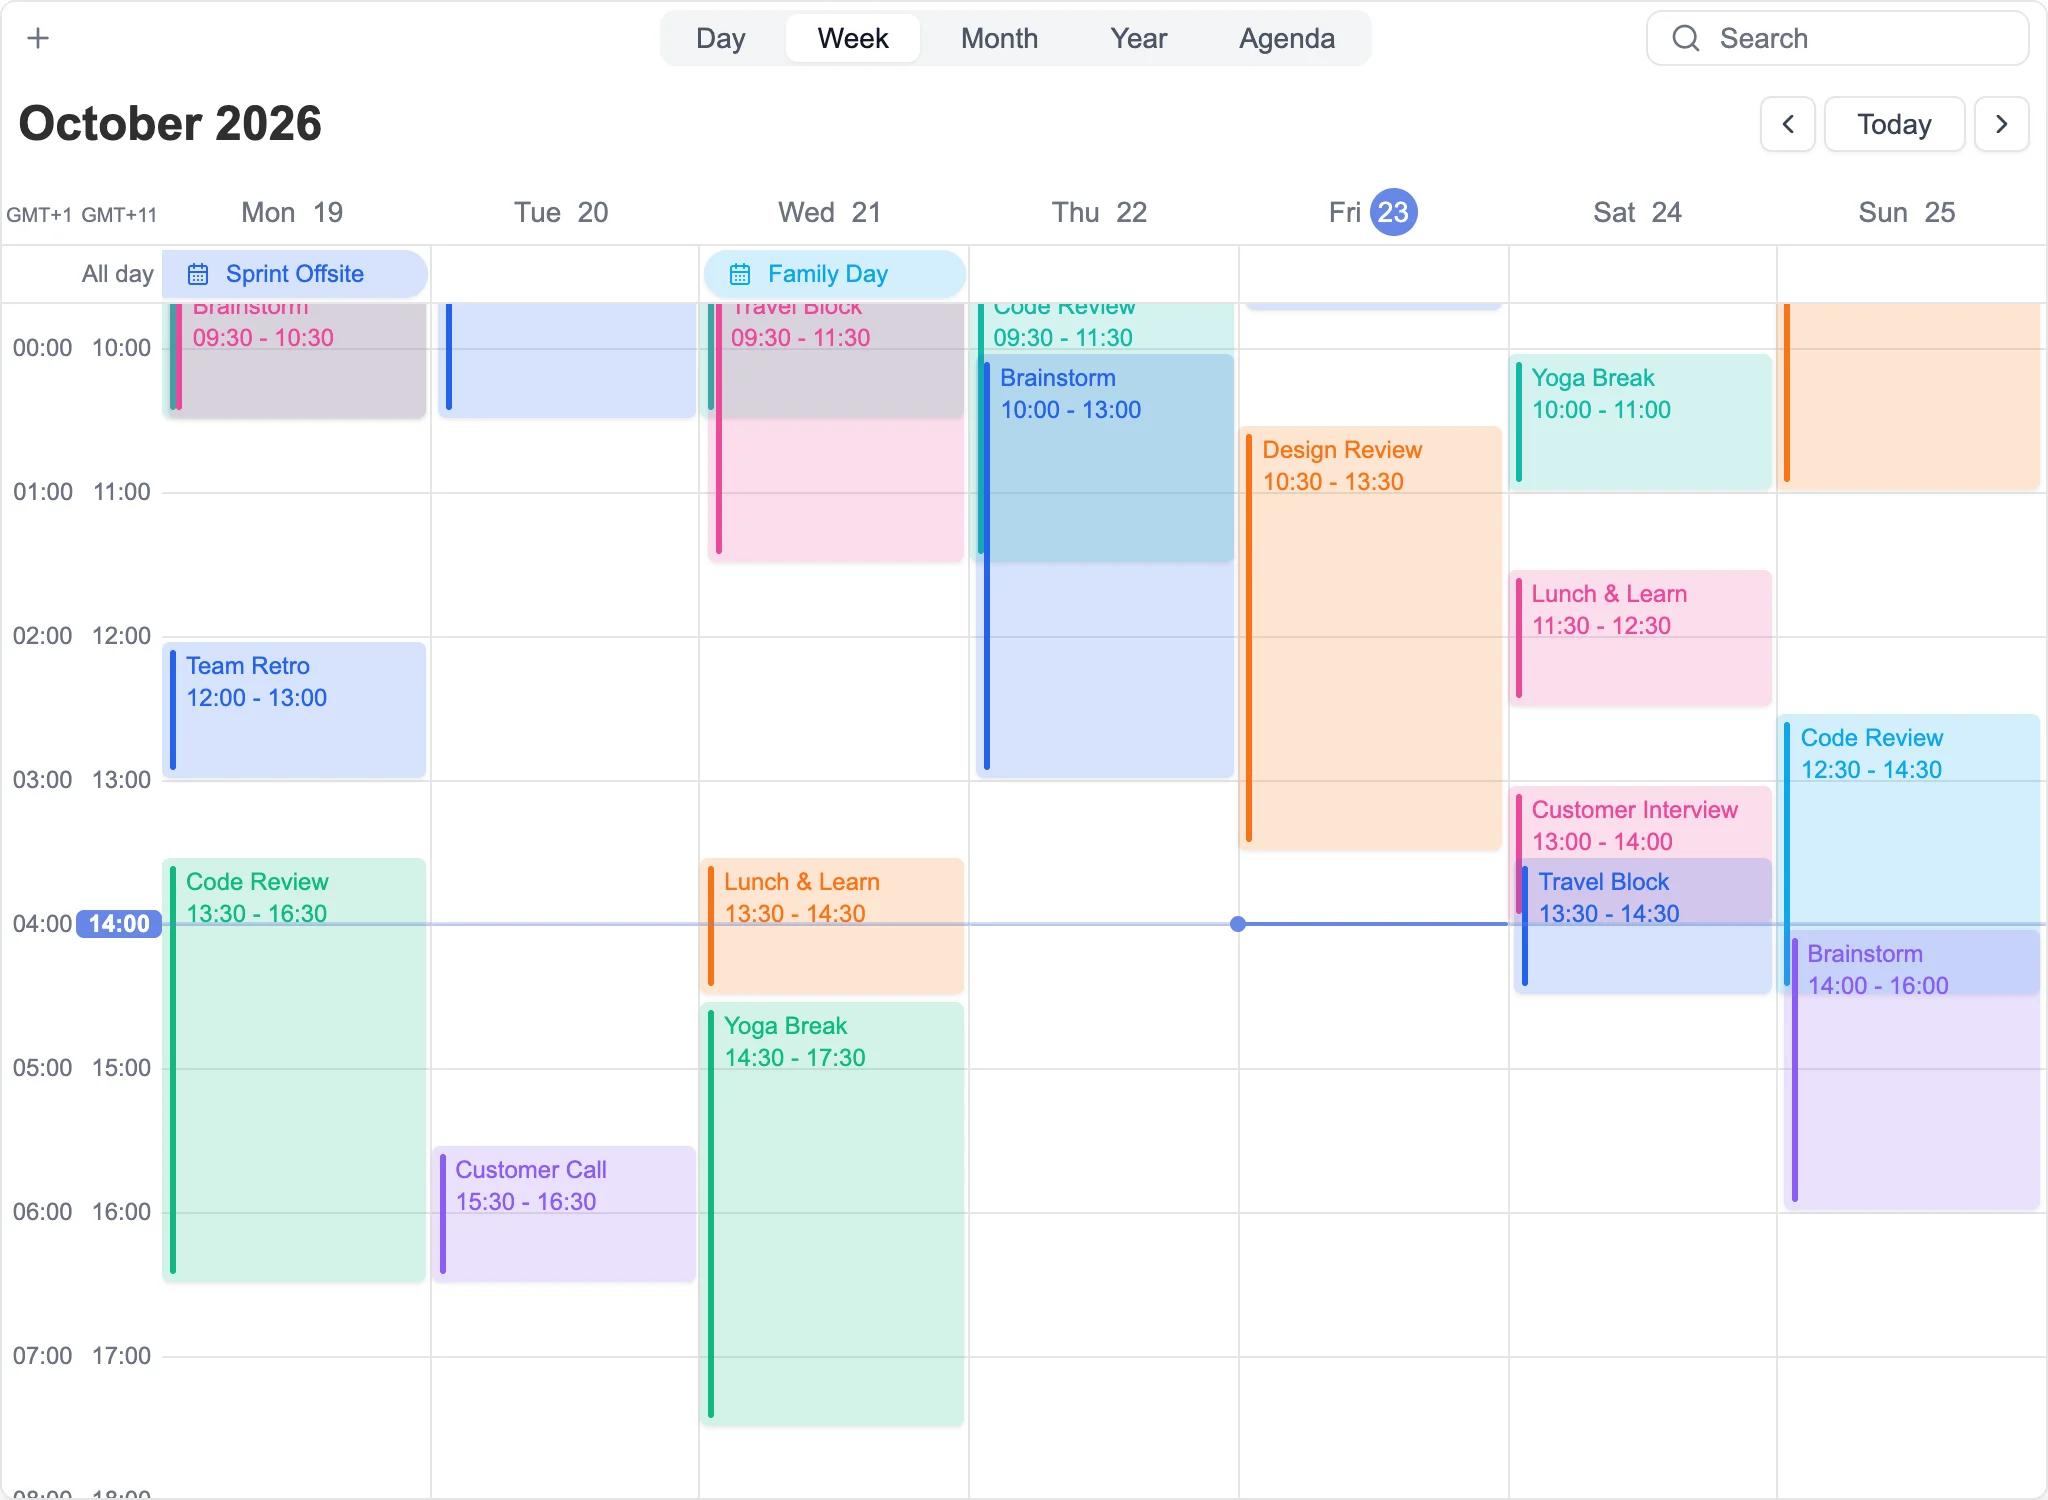This screenshot has height=1500, width=2048.
Task: Click the October 2026 title
Action: [170, 124]
